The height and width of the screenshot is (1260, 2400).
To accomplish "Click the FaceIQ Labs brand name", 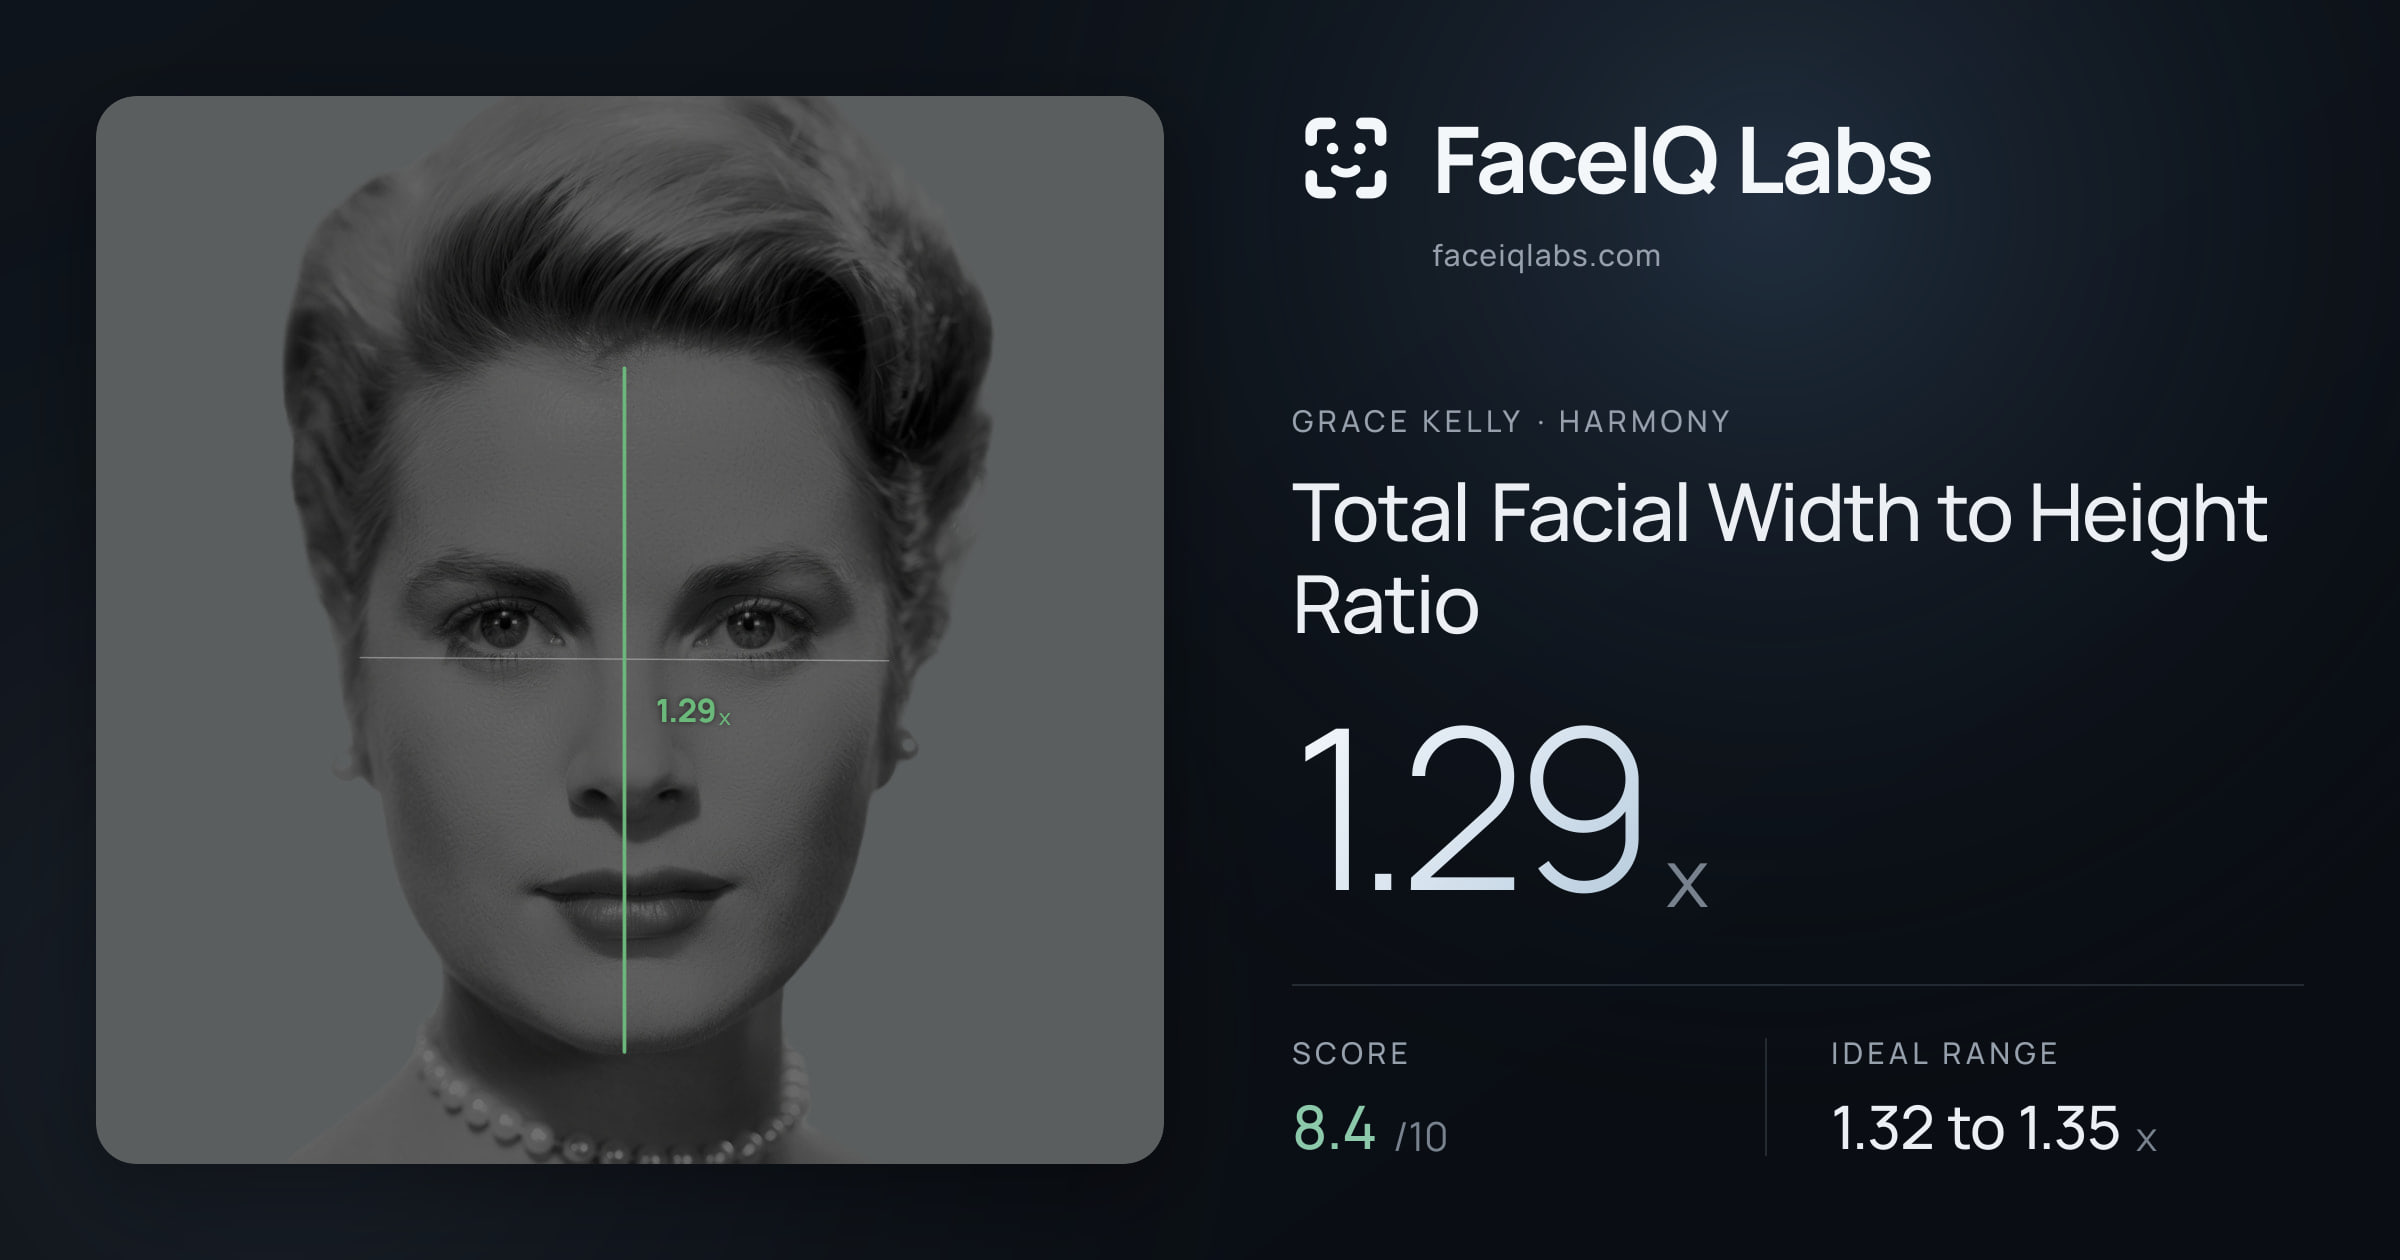I will tap(1682, 160).
